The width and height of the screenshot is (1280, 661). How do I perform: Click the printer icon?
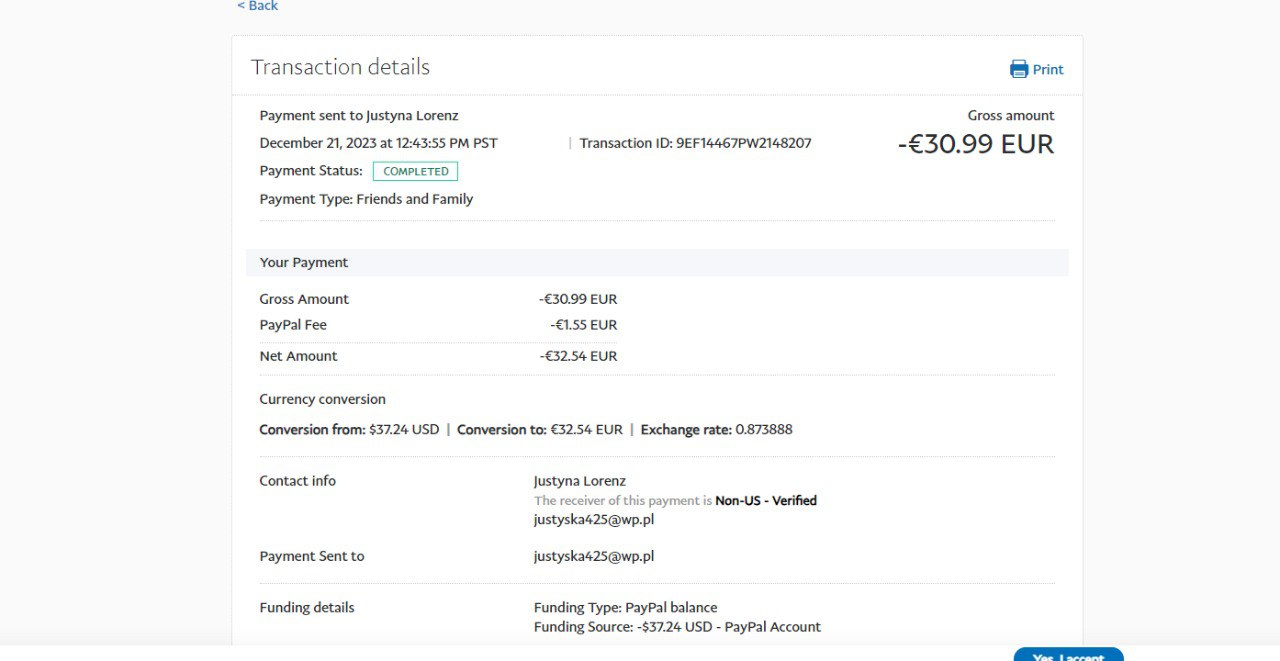point(1019,69)
